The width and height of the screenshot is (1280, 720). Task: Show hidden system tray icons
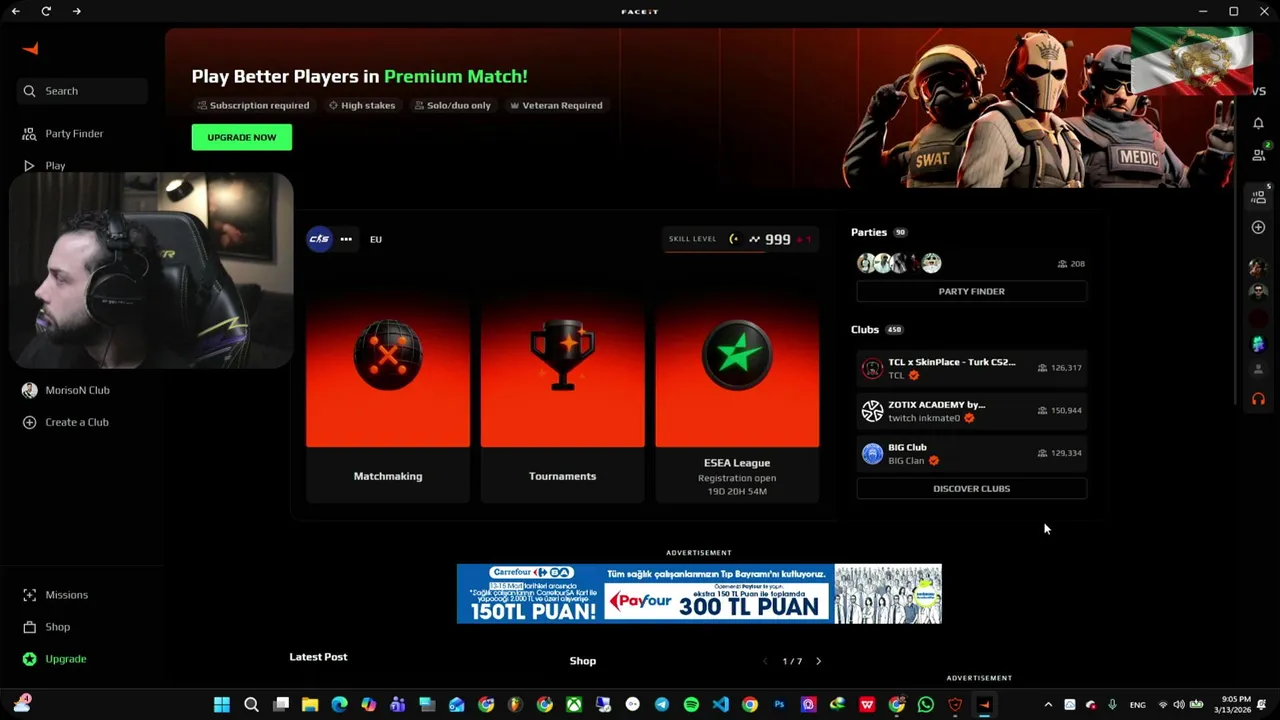point(1048,705)
